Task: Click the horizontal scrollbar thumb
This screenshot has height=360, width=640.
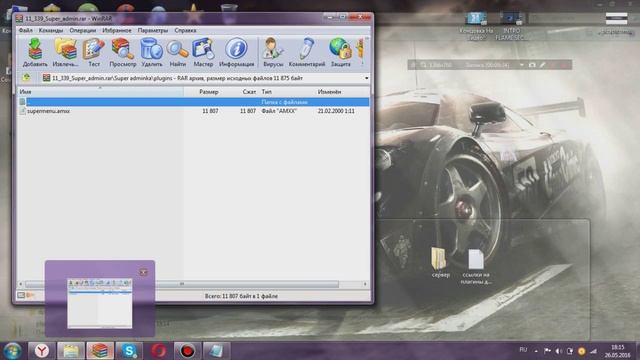Action: pos(182,284)
